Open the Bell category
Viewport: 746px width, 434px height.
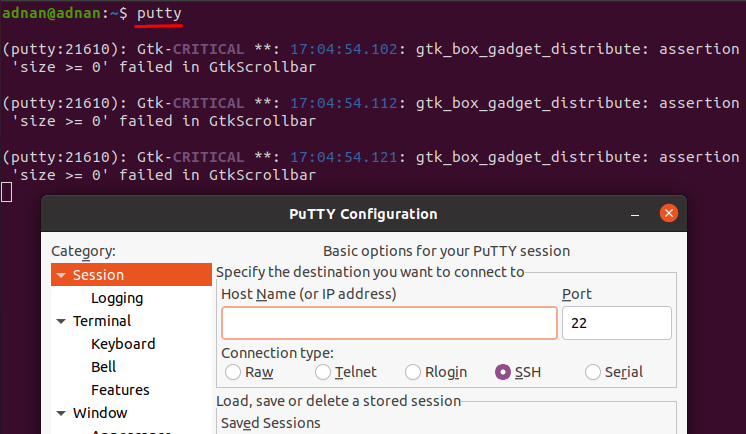point(103,367)
